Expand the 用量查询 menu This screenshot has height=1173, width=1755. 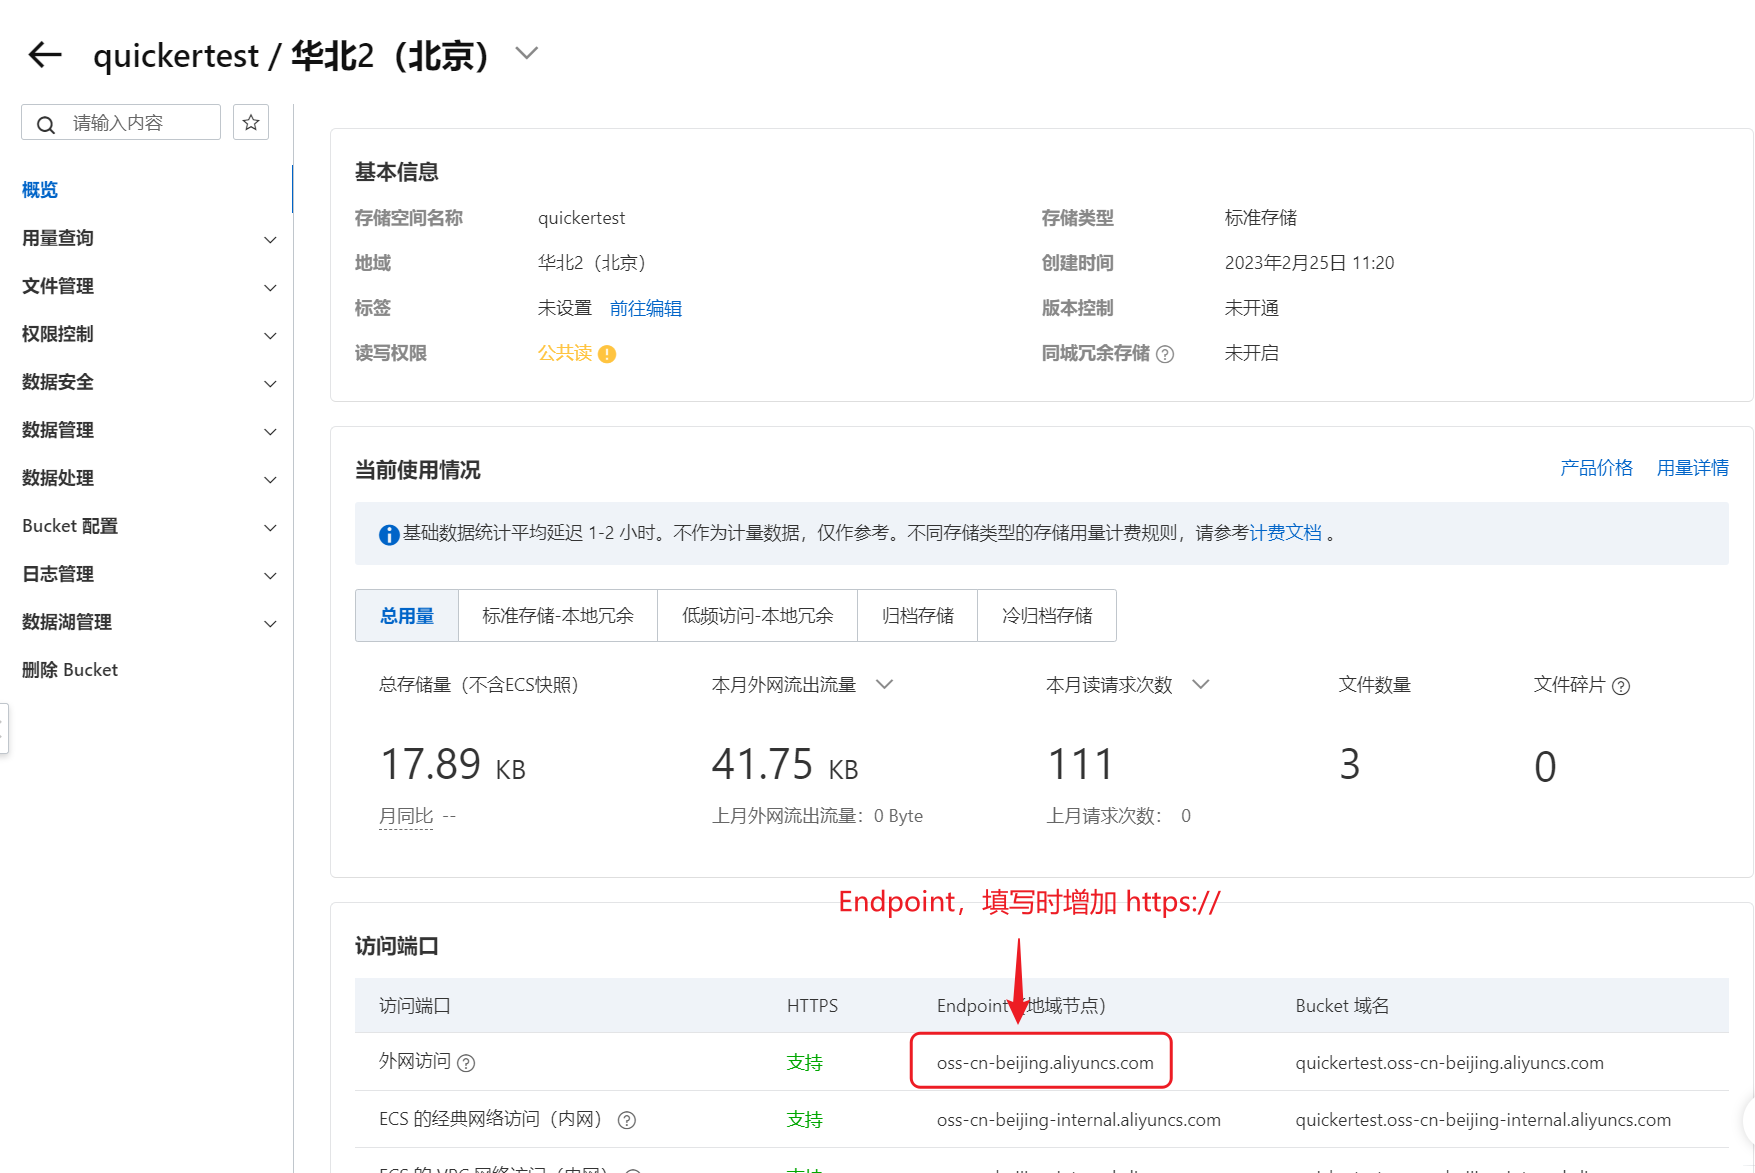pyautogui.click(x=148, y=238)
